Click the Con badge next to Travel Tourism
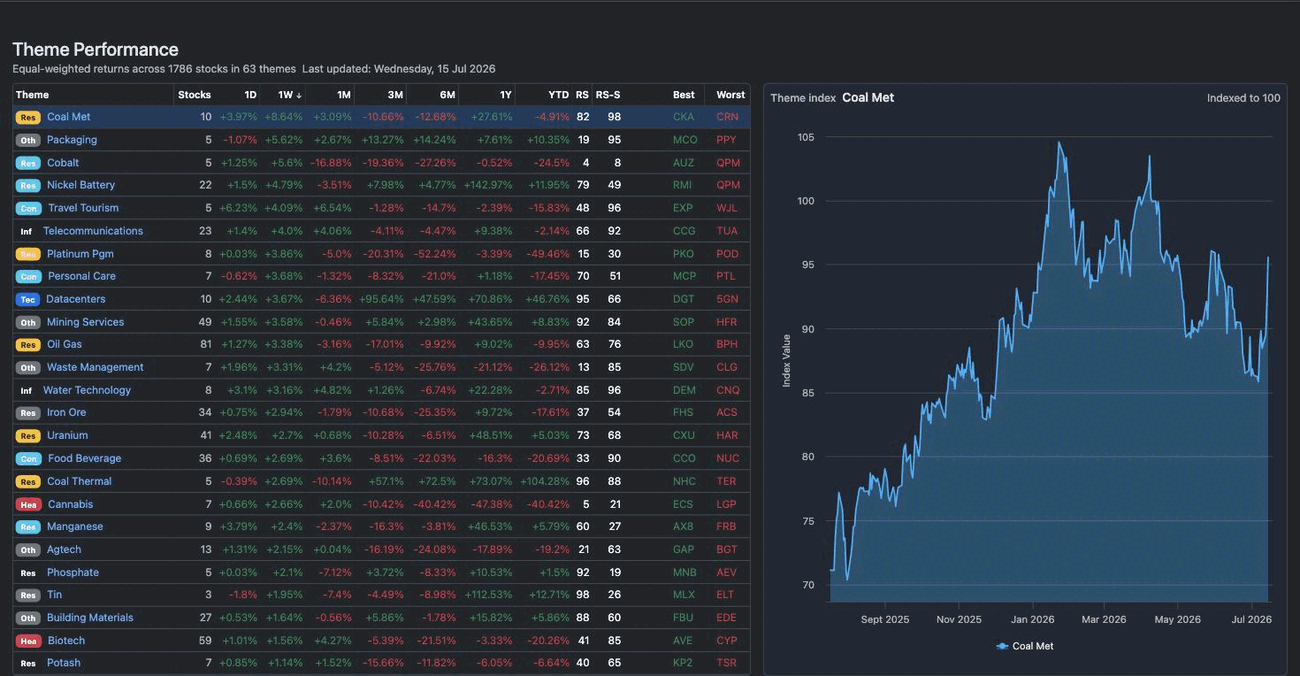 pyautogui.click(x=28, y=208)
